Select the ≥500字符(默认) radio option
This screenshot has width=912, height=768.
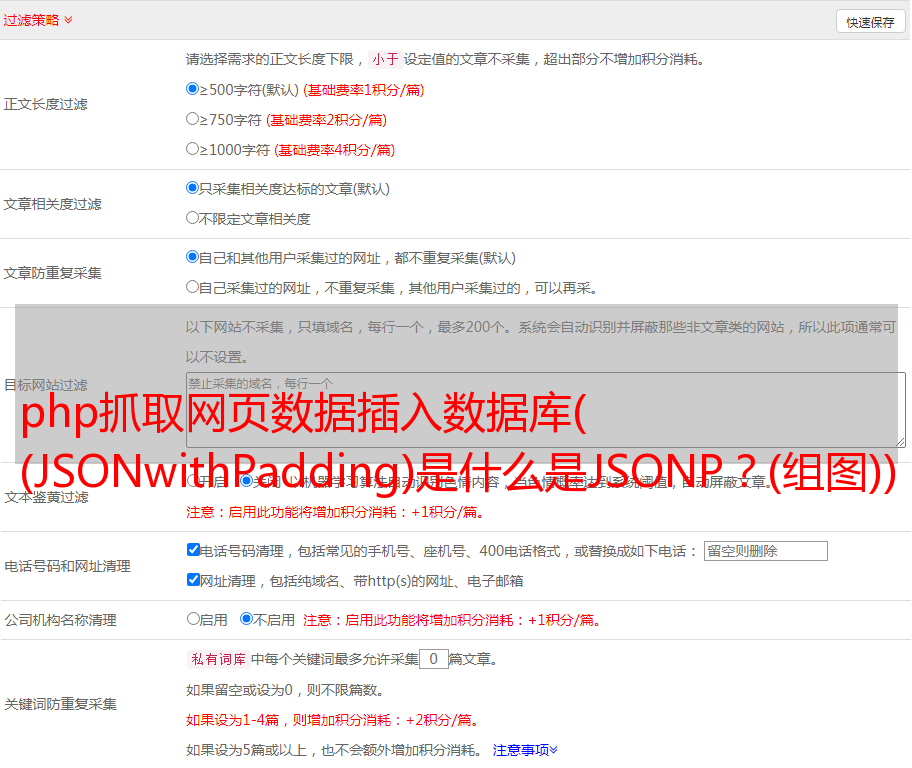coord(192,89)
